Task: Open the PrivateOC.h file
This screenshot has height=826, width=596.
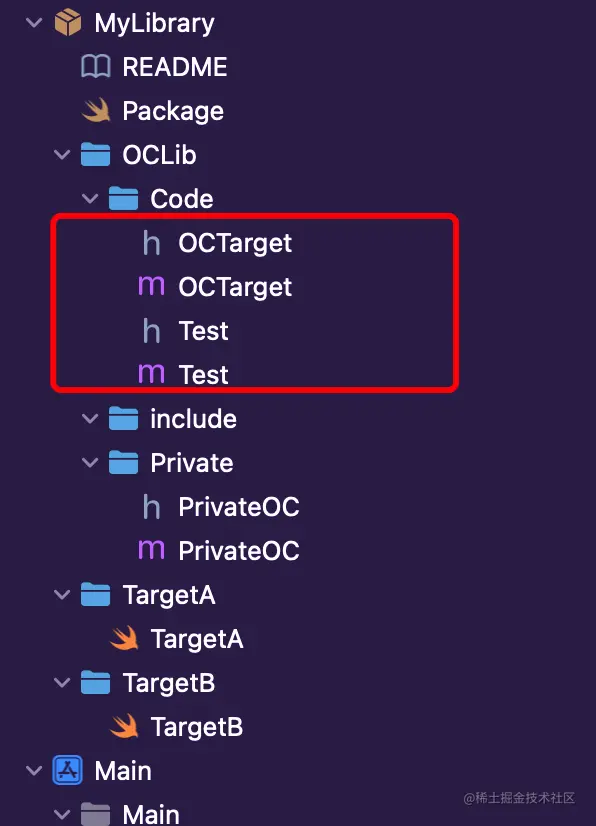Action: [x=239, y=506]
